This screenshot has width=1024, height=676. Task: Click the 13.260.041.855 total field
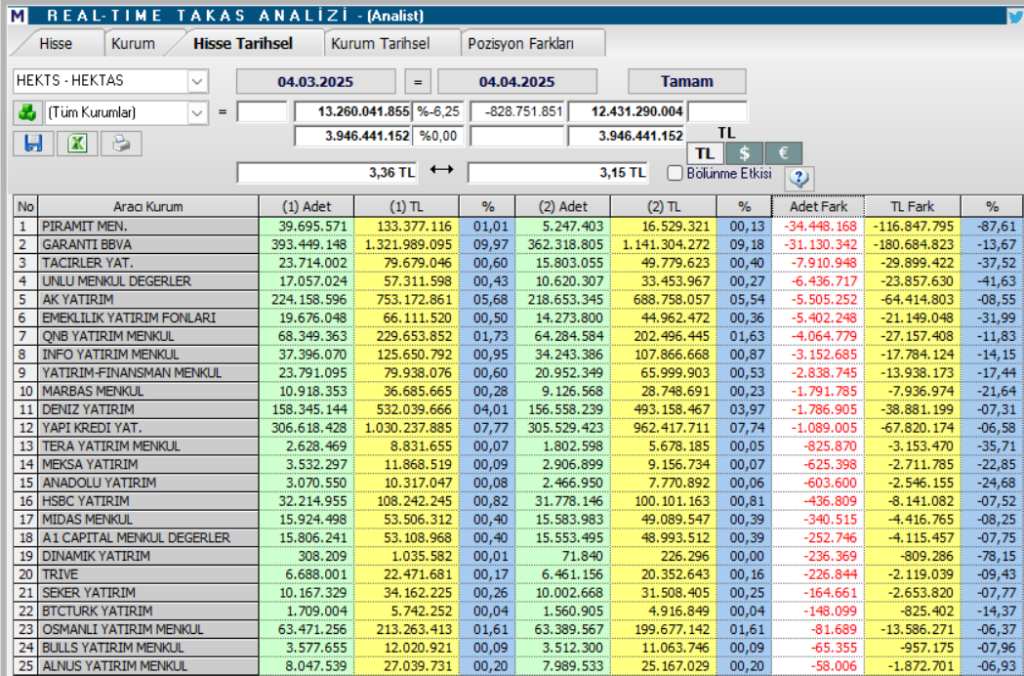pyautogui.click(x=353, y=112)
